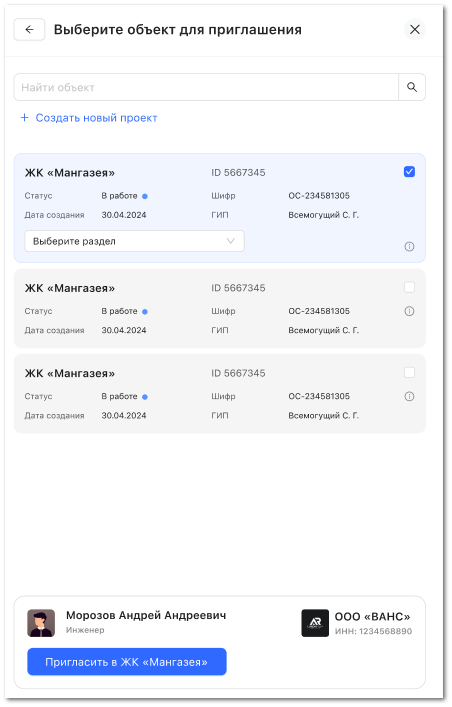Select the third ЖК «Мангазея» card title
Screen dimensions: 452x707
pos(70,373)
